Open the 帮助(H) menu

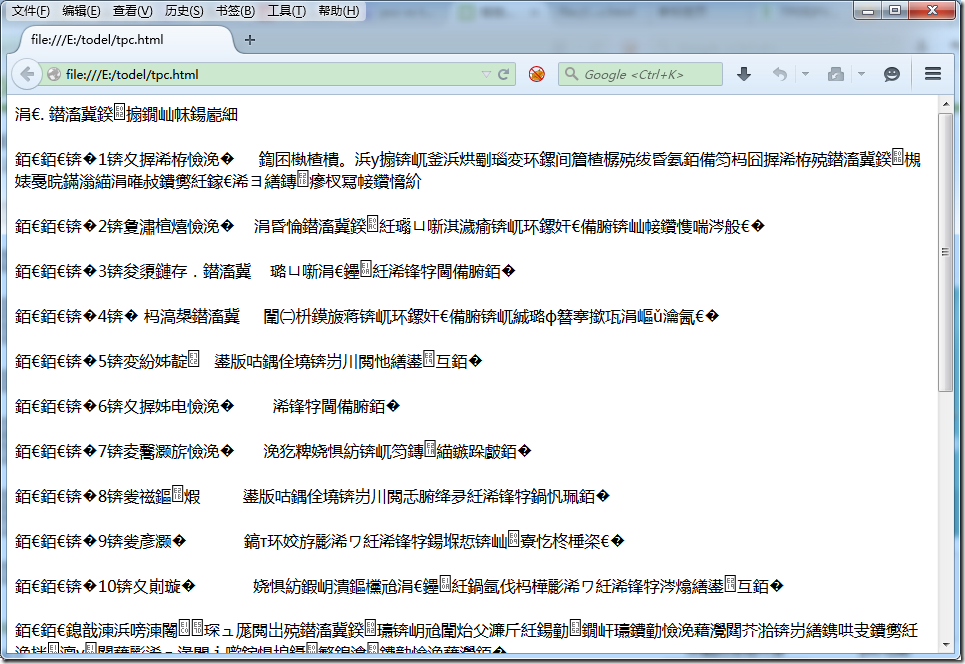[338, 11]
